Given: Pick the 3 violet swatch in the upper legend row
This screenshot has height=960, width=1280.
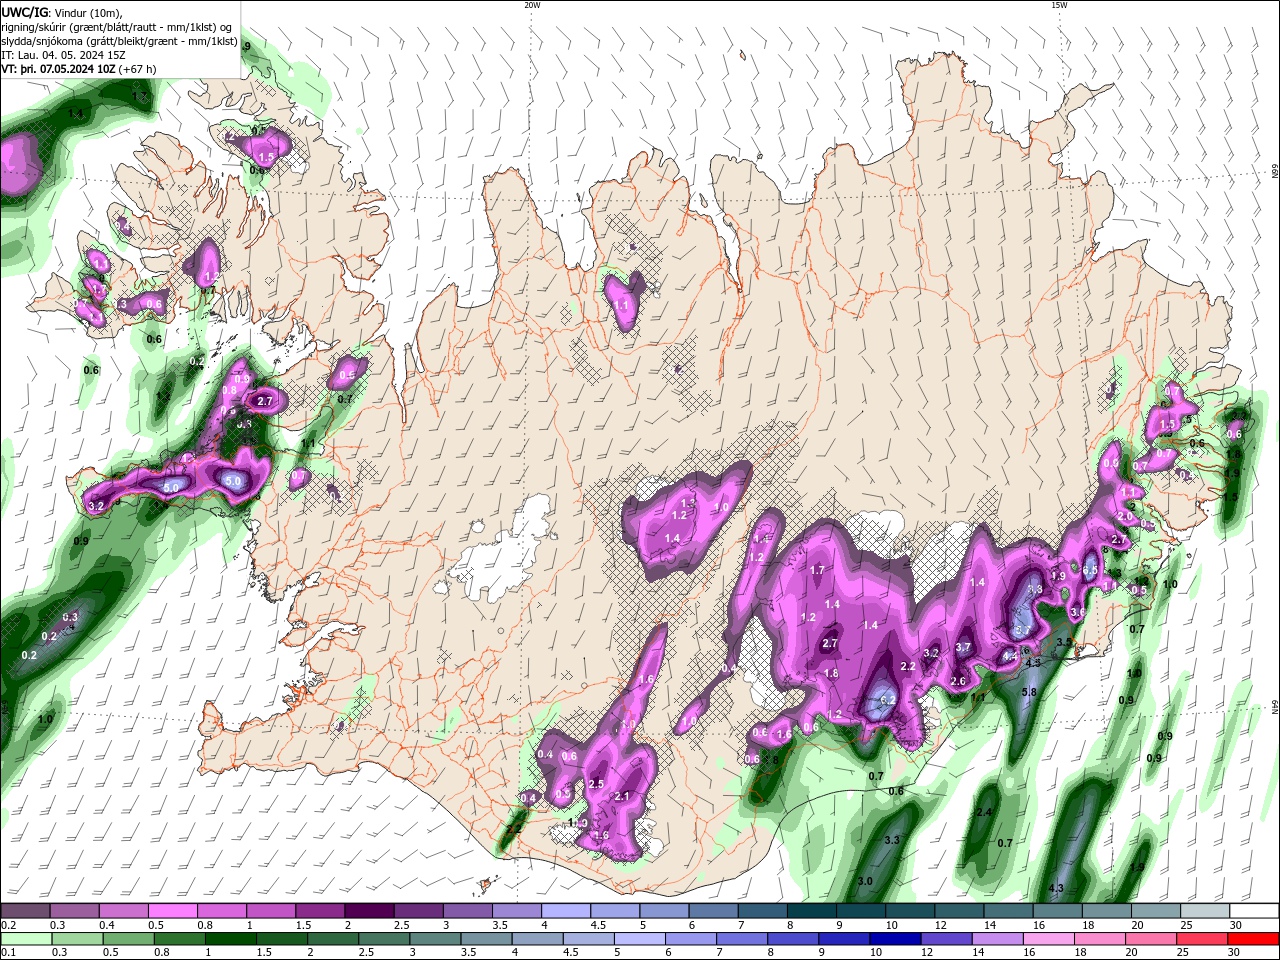Looking at the screenshot, I should [x=468, y=910].
